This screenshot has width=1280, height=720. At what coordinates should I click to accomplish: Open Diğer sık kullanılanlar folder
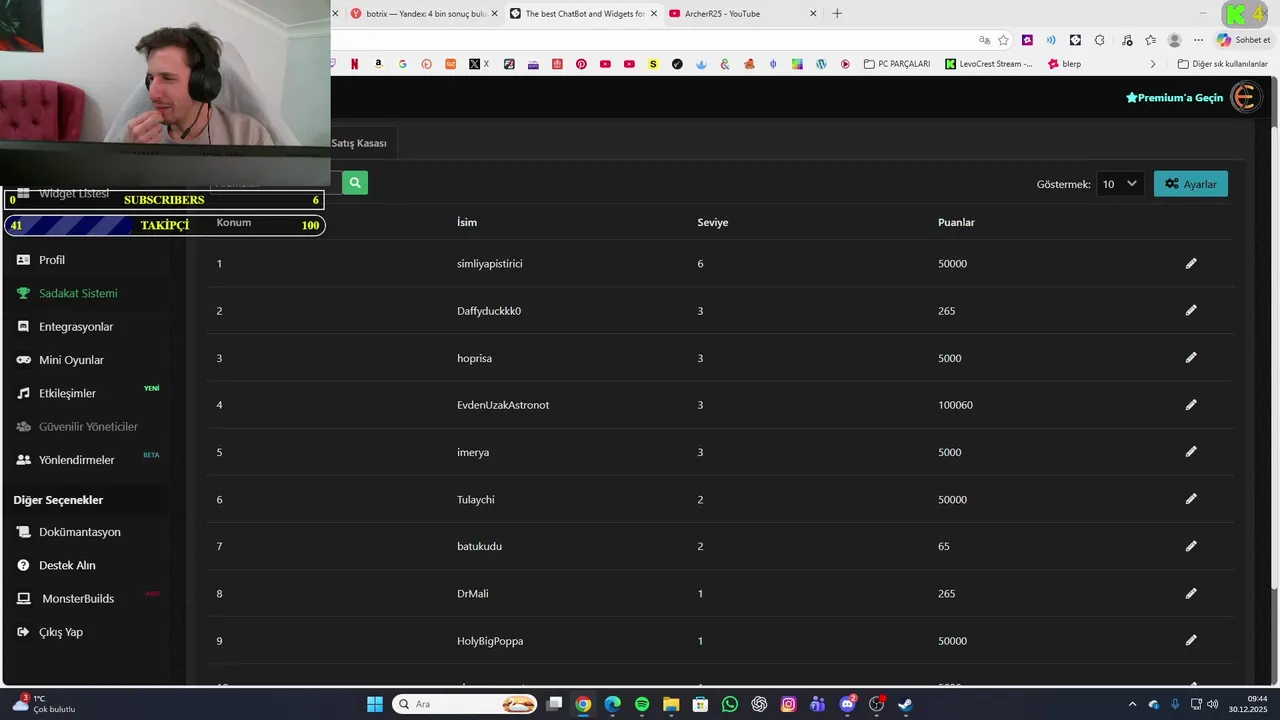coord(1223,64)
